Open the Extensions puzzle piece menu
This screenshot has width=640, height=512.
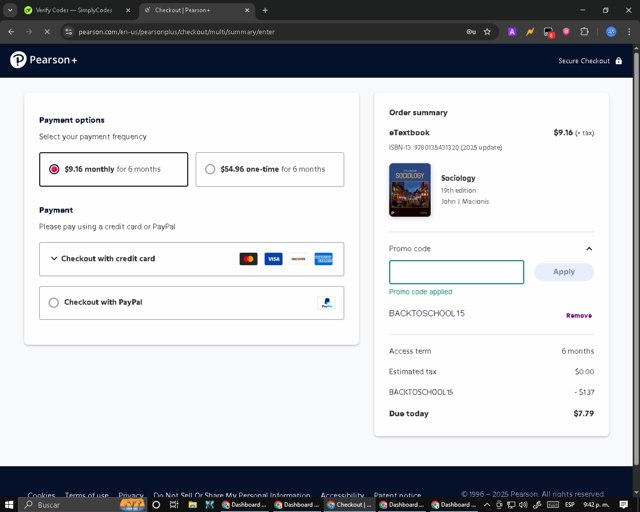click(x=584, y=32)
